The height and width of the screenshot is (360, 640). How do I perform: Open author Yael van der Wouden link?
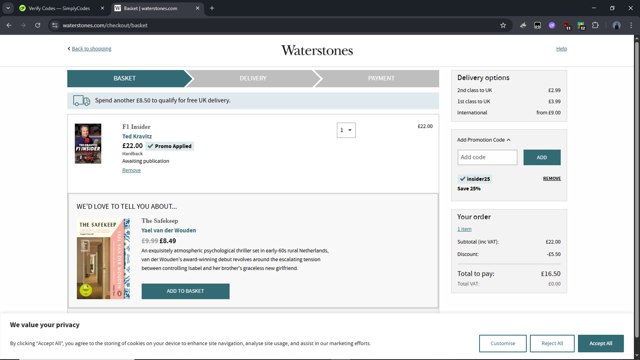[x=169, y=230]
